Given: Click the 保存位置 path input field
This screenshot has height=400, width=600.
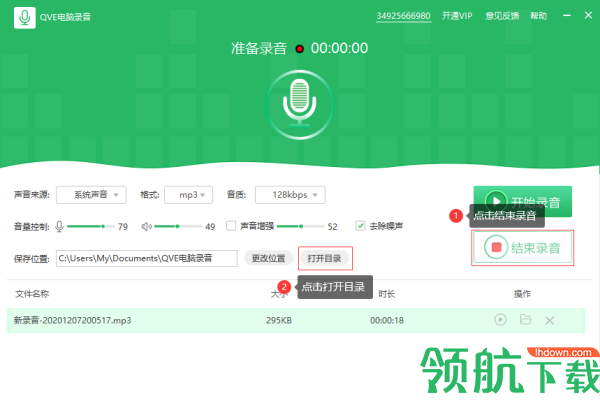Looking at the screenshot, I should pos(147,258).
